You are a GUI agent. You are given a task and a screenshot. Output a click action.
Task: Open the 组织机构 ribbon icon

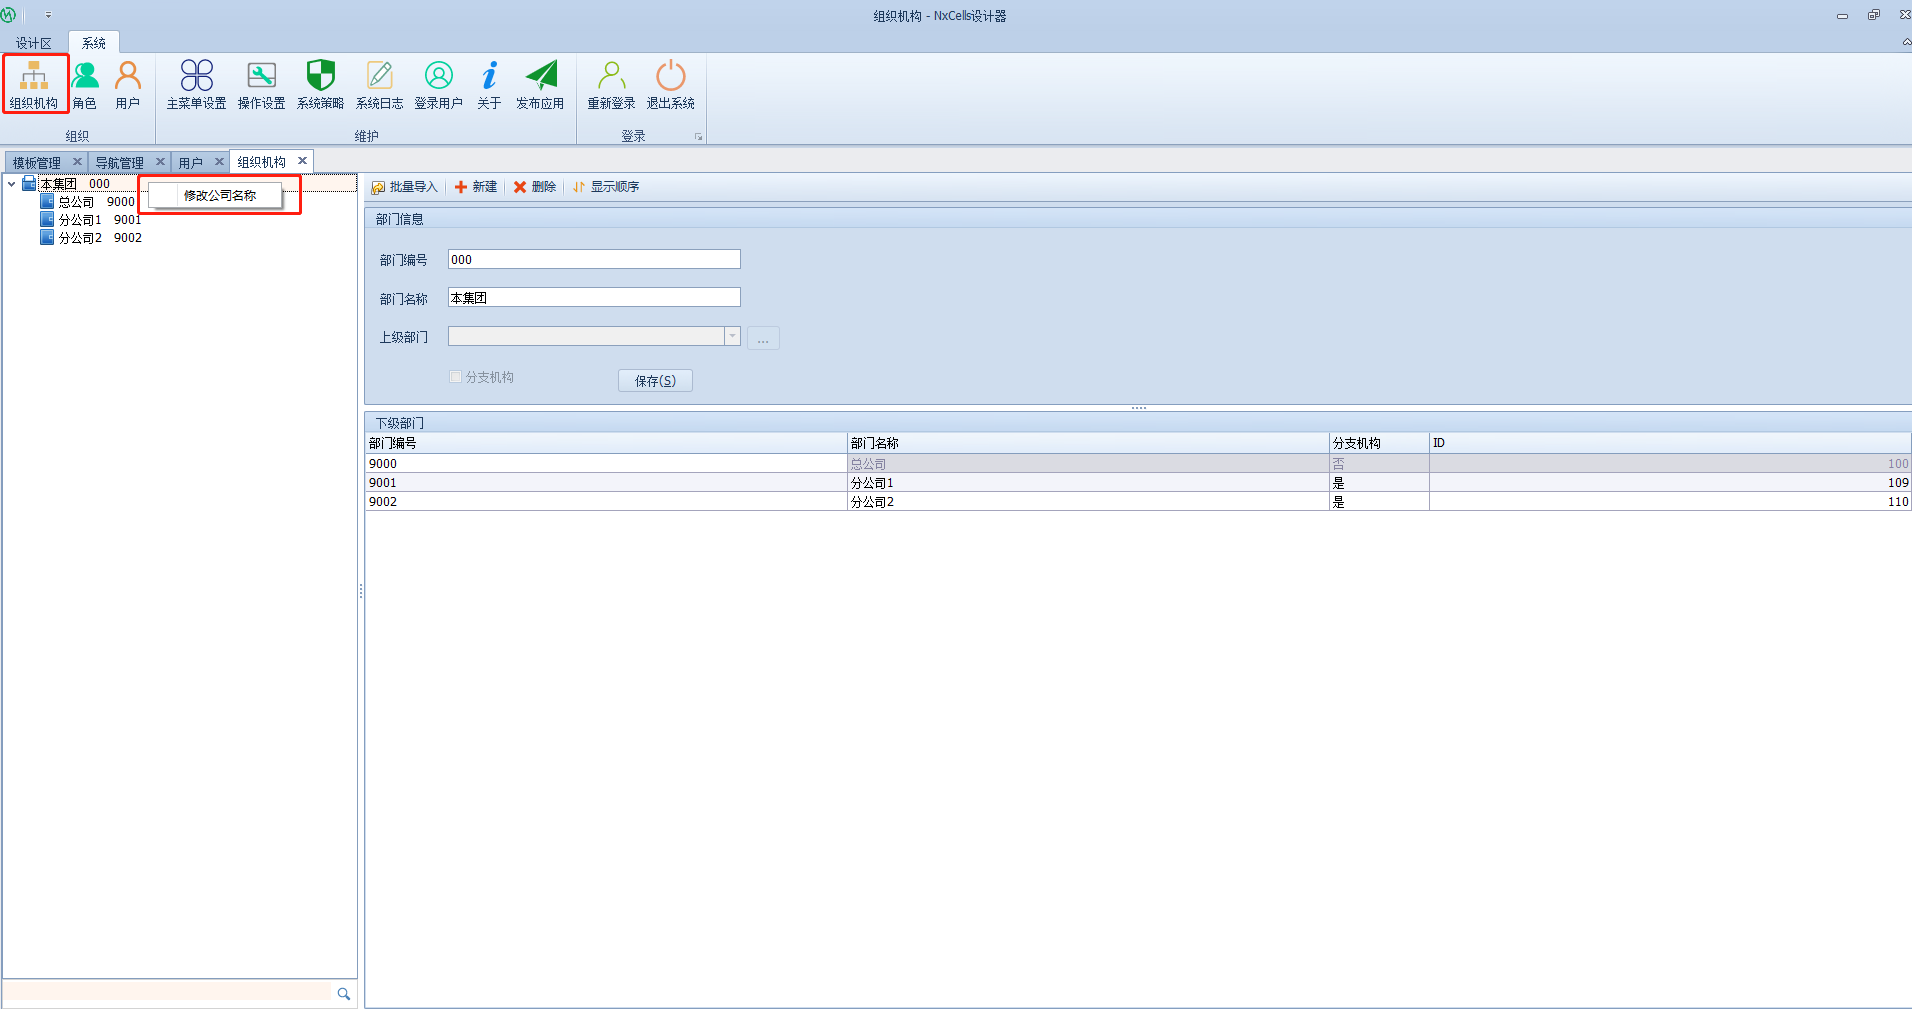pos(34,84)
